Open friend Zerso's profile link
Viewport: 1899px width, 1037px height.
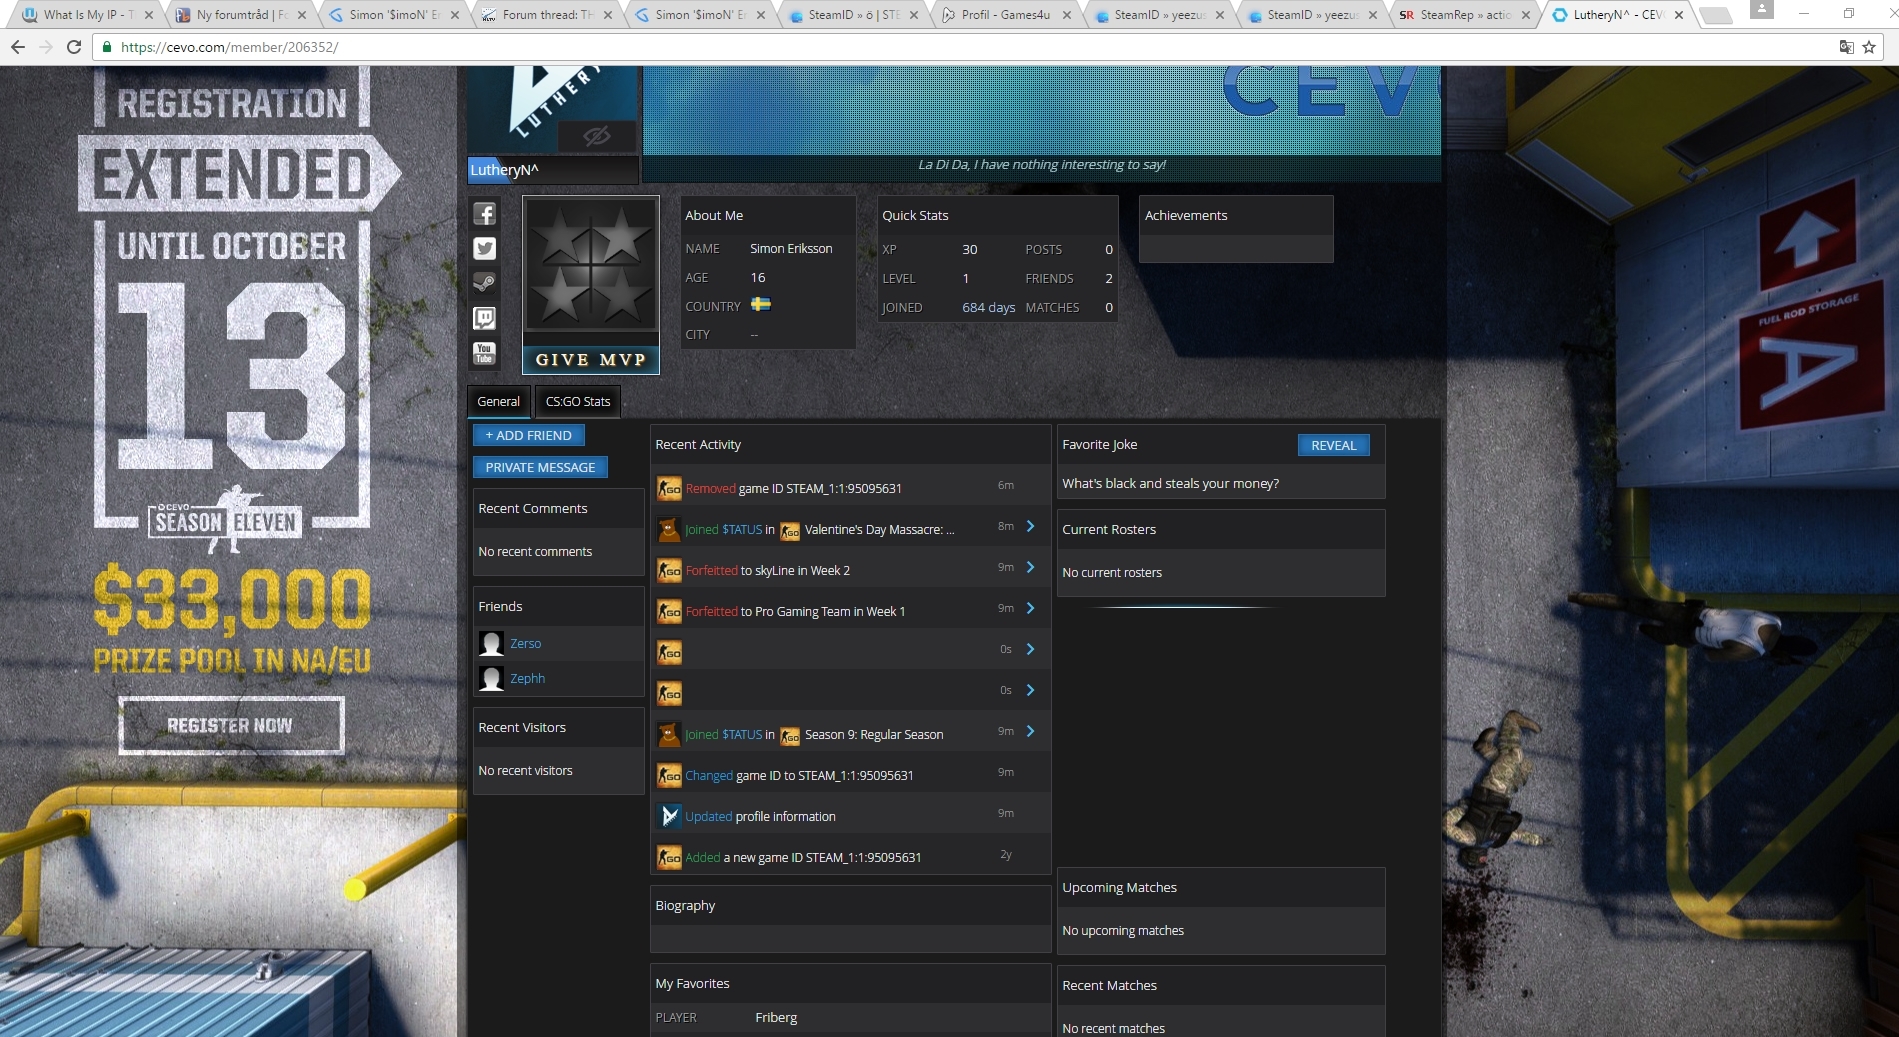[x=526, y=644]
